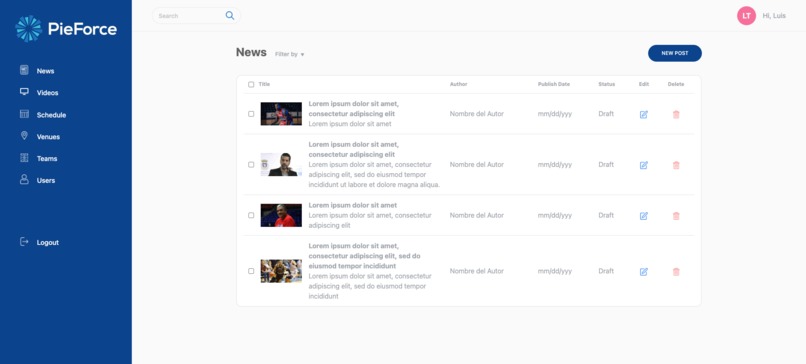Open the first post's basketball thumbnail

pyautogui.click(x=281, y=114)
